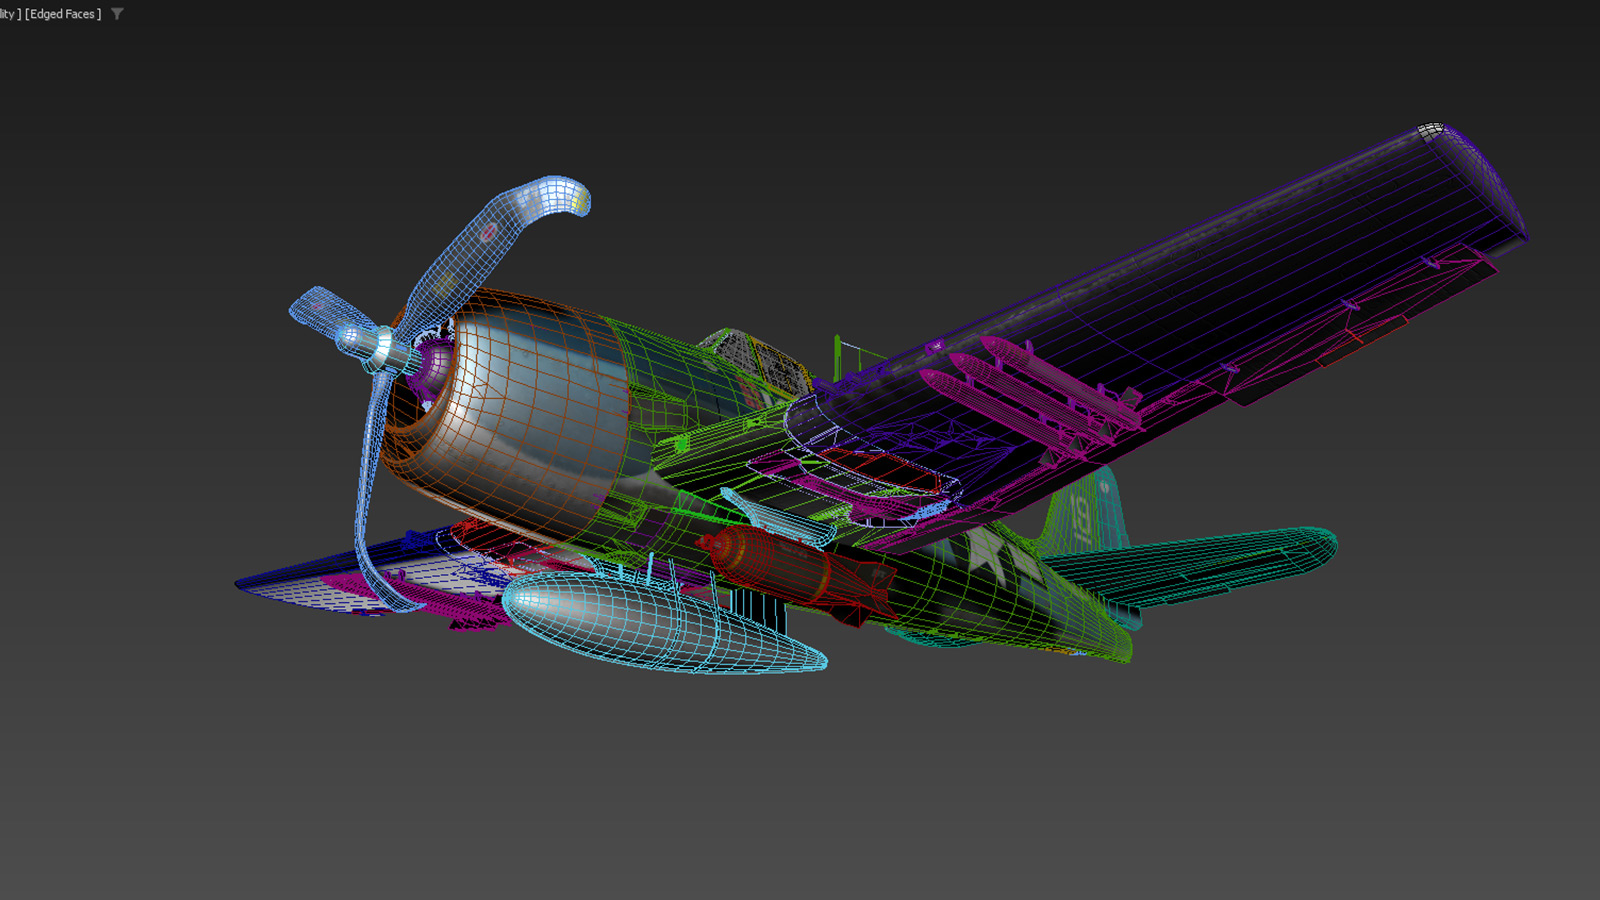This screenshot has width=1600, height=900.
Task: Select the magenta engine interior behind propeller
Action: click(x=432, y=365)
